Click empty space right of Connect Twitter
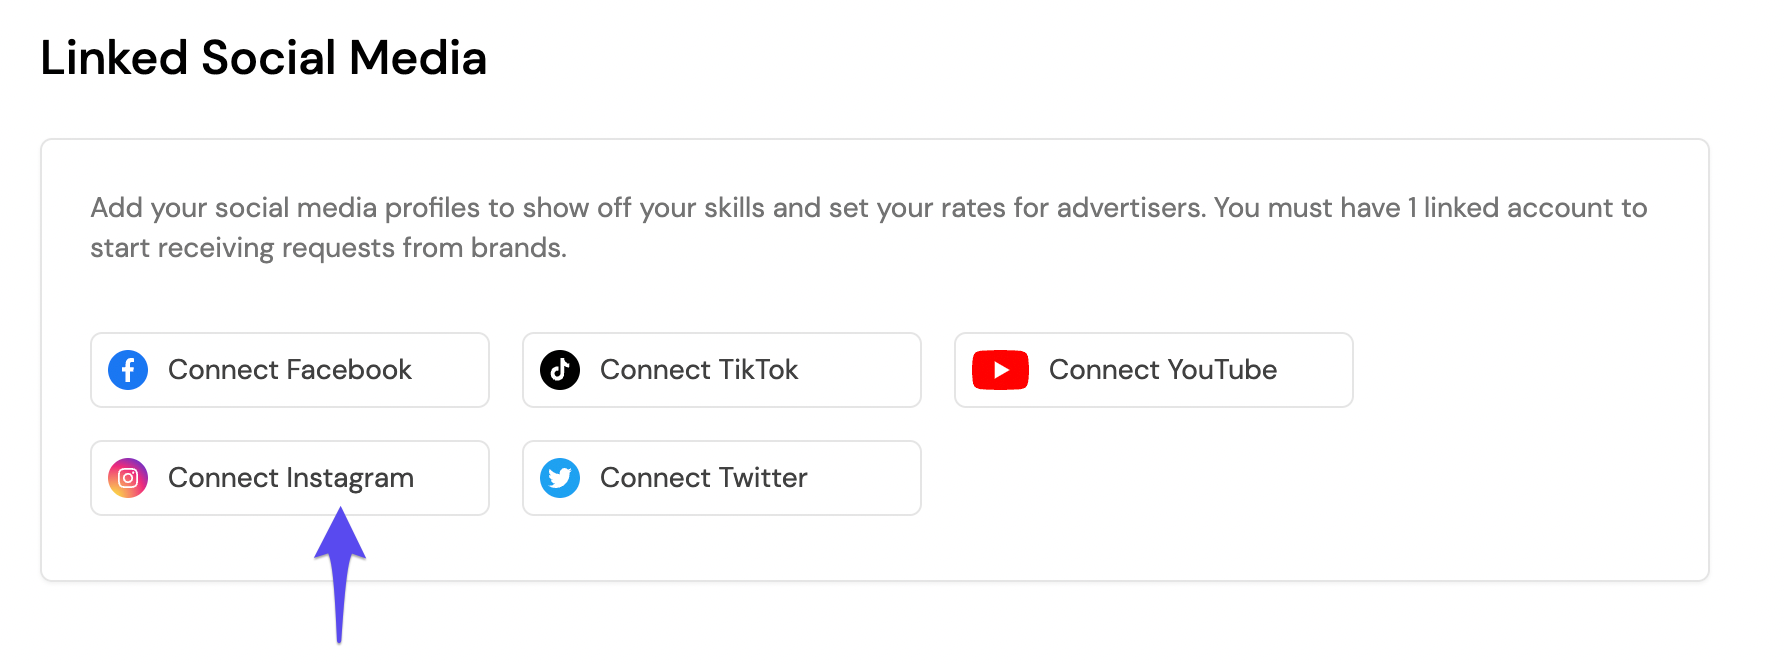 point(1300,478)
